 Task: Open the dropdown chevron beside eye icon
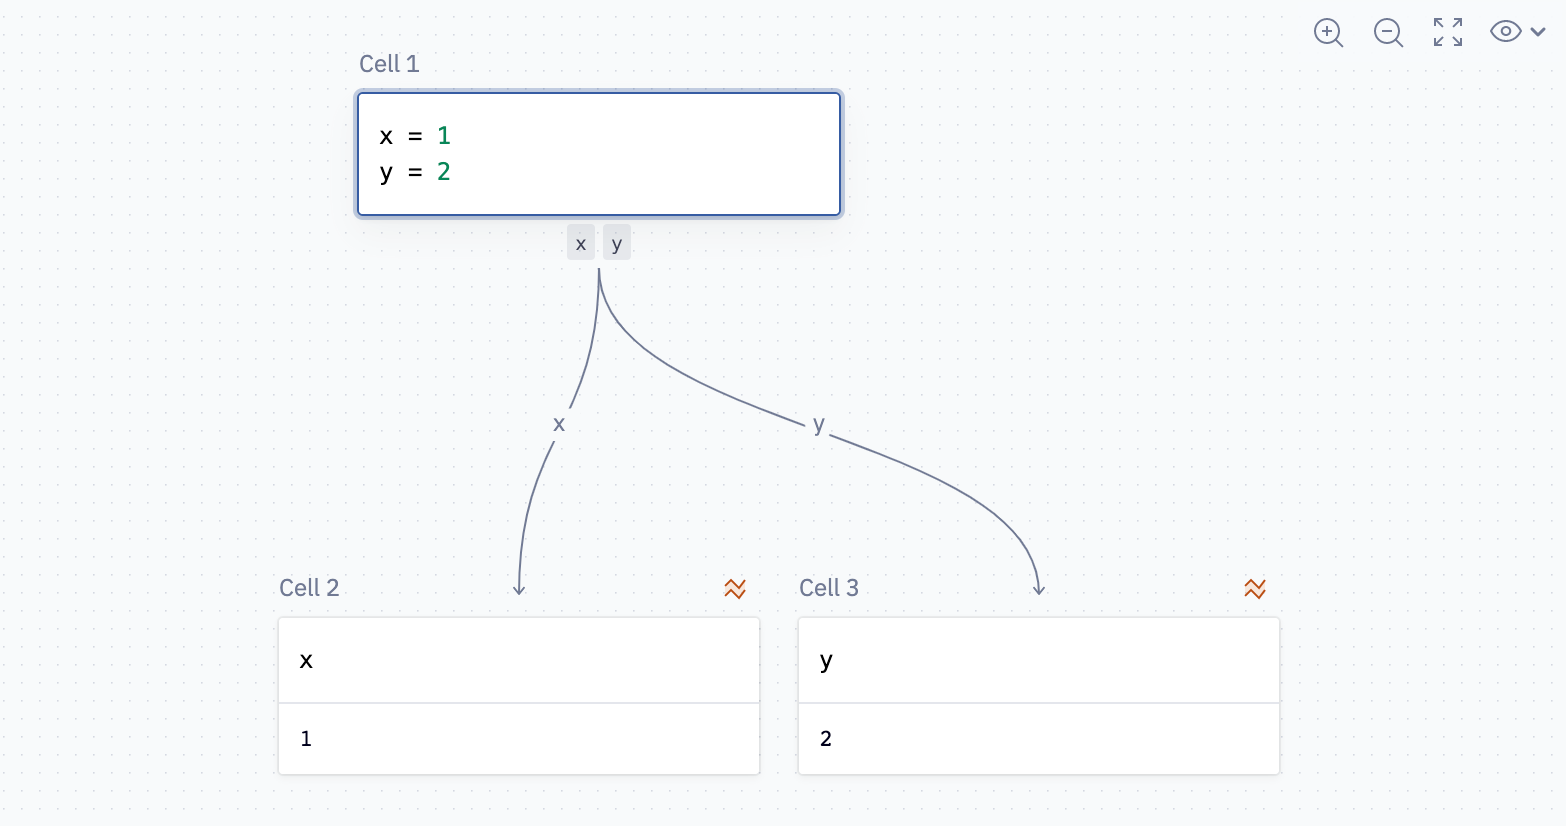coord(1538,32)
